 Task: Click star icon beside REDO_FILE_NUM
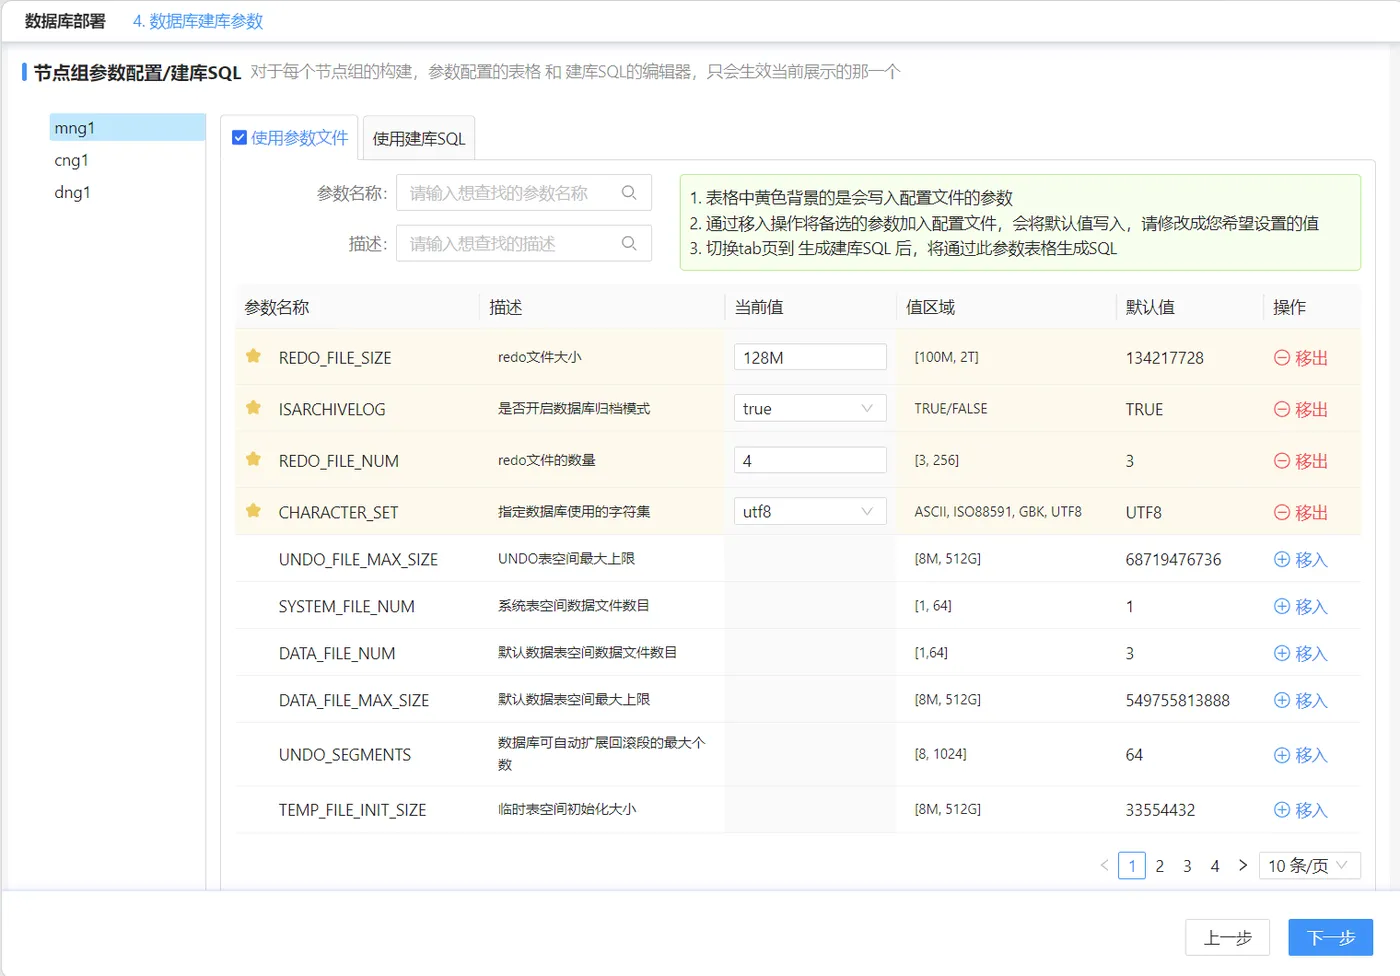click(x=254, y=460)
